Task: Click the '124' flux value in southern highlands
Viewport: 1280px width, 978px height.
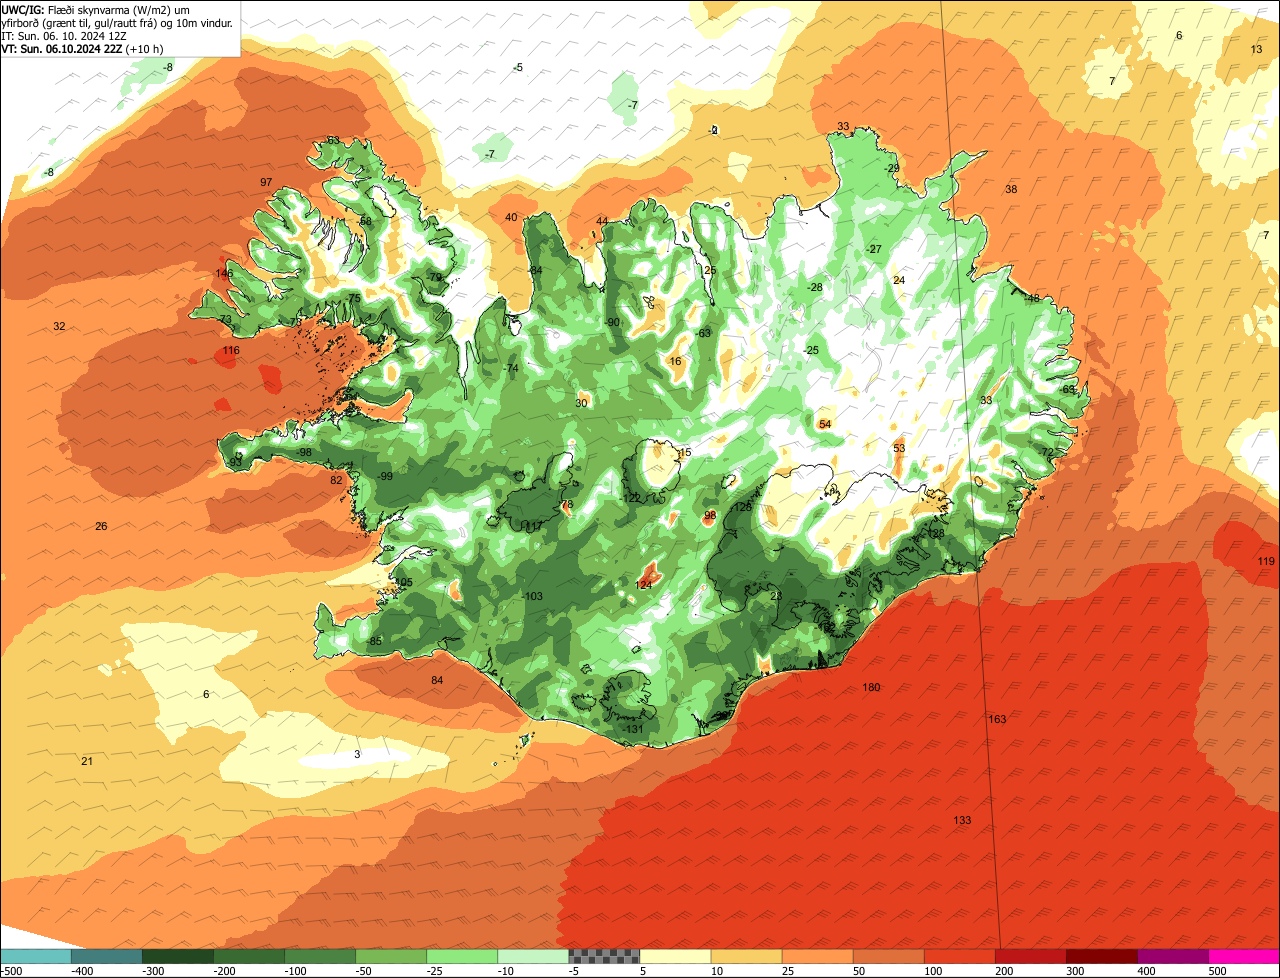Action: point(644,584)
